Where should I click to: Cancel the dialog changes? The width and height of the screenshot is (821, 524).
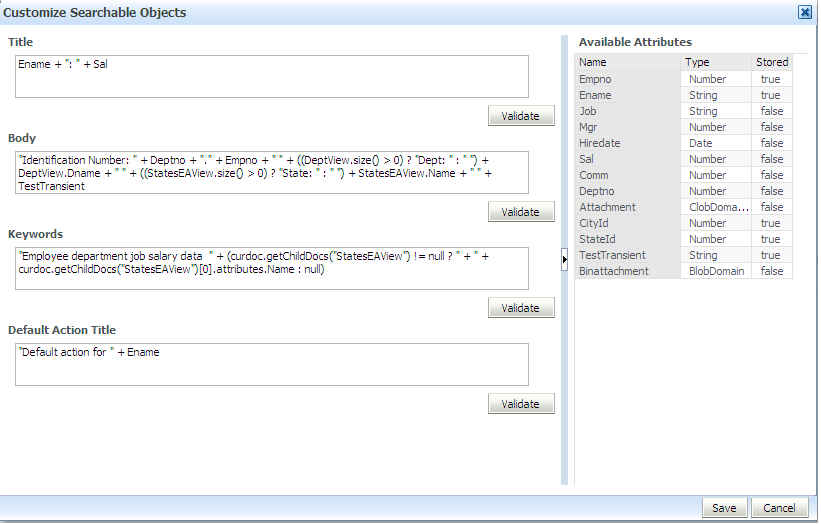click(x=779, y=508)
